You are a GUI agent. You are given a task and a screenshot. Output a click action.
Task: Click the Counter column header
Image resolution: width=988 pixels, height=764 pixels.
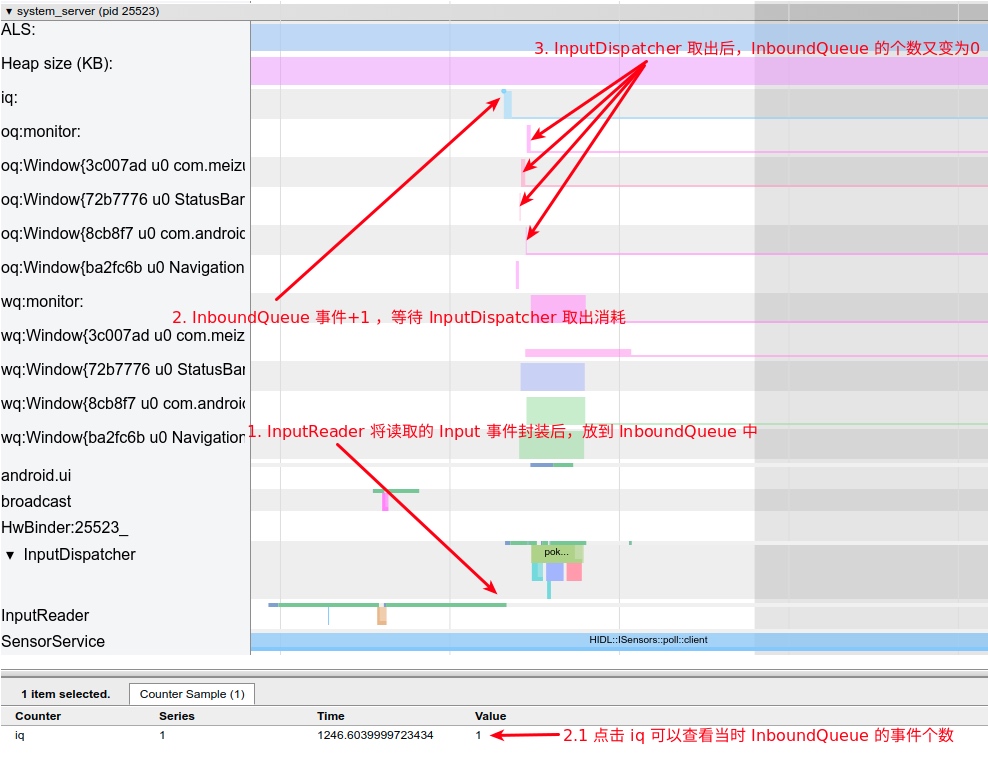(x=38, y=716)
